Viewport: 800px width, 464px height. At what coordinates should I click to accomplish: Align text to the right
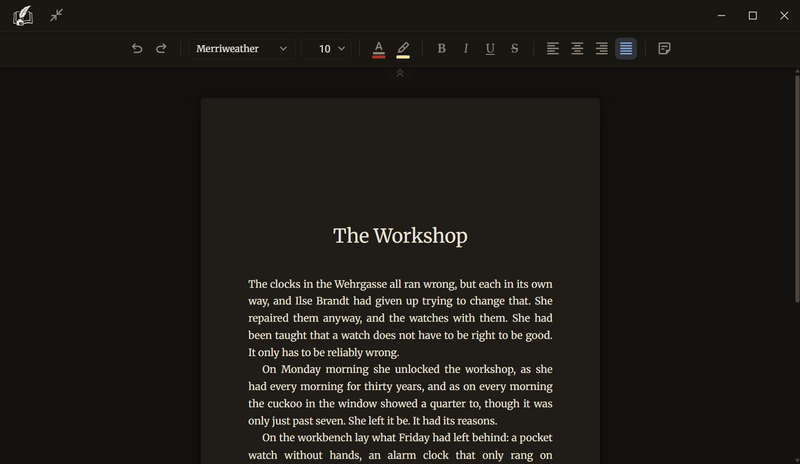click(602, 48)
